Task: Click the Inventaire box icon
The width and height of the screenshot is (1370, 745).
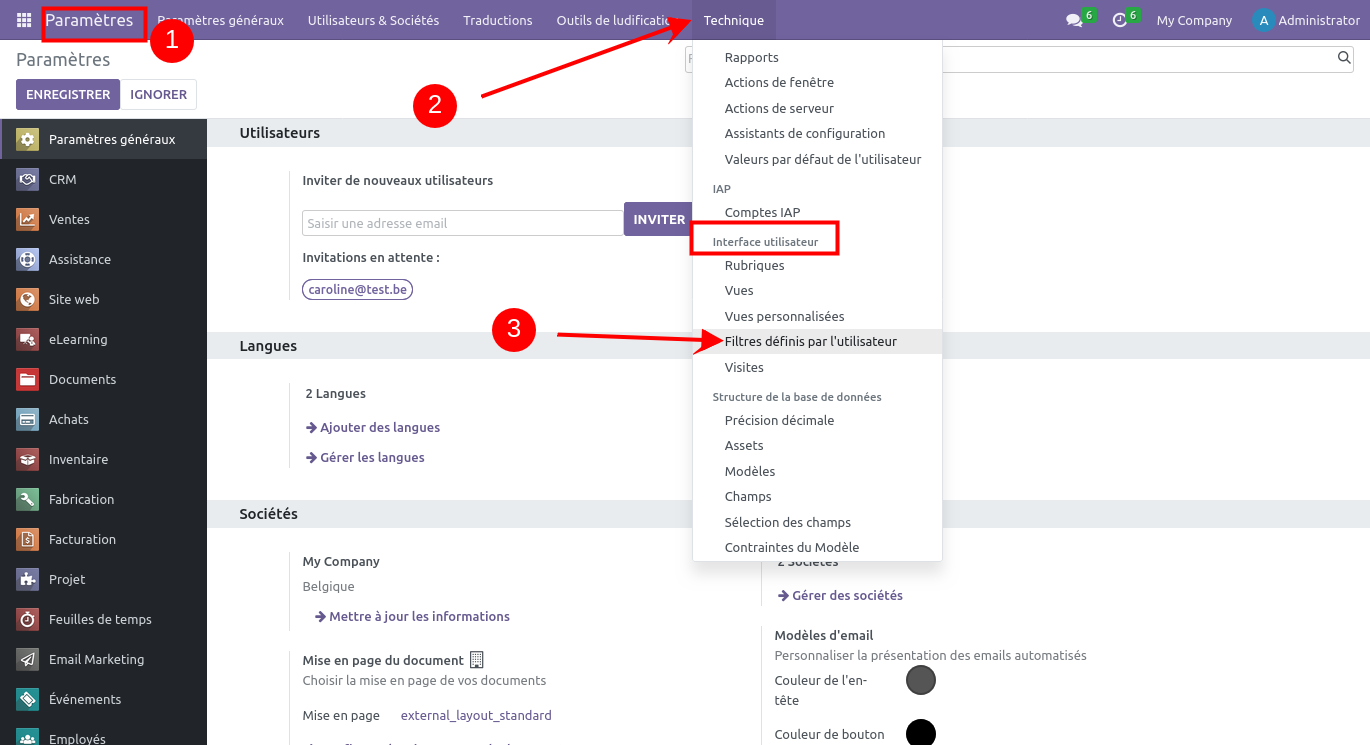Action: tap(28, 459)
